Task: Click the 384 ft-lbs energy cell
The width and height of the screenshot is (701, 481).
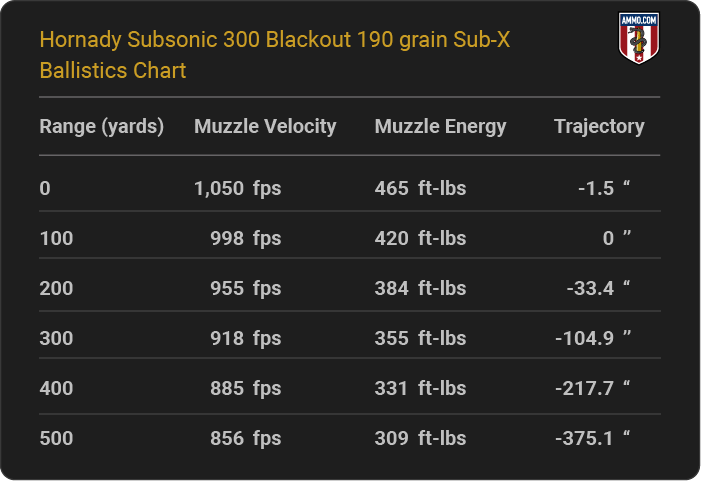Action: point(420,288)
